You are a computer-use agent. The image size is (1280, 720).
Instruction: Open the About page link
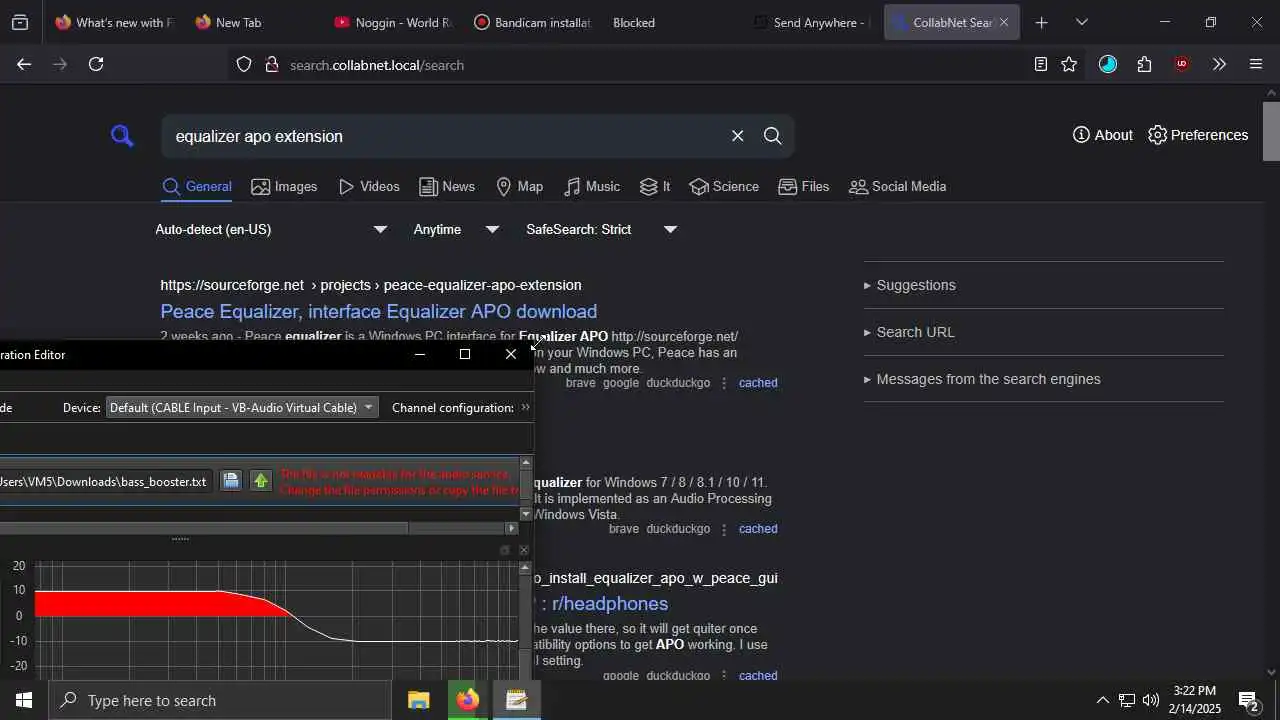tap(1102, 135)
